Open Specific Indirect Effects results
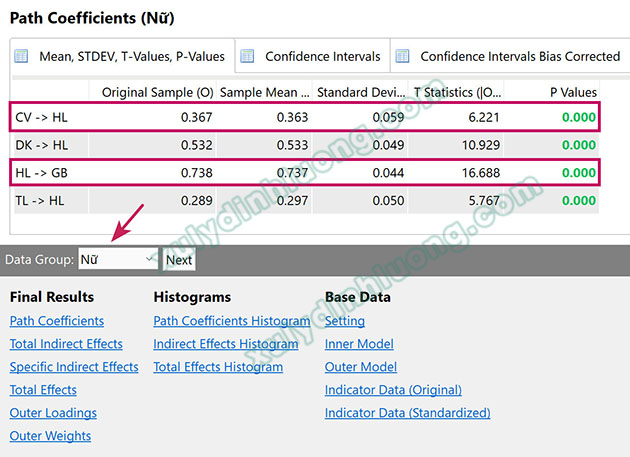 click(74, 367)
